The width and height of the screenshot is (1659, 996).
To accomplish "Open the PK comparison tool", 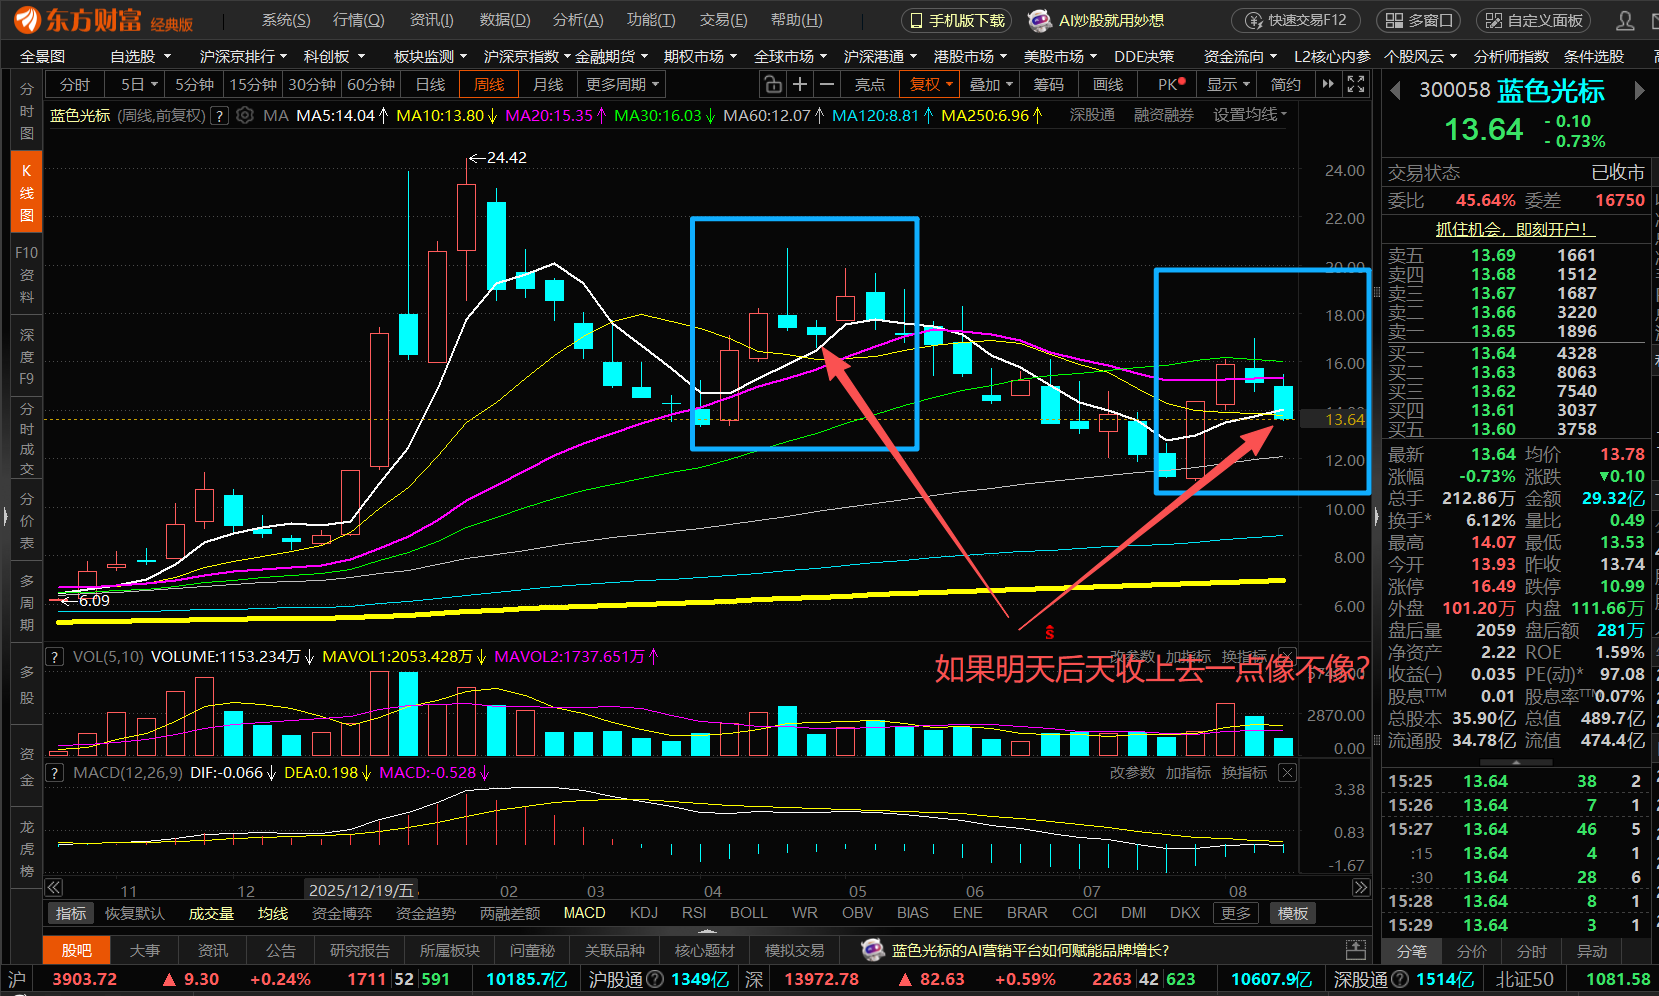I will coord(1170,85).
